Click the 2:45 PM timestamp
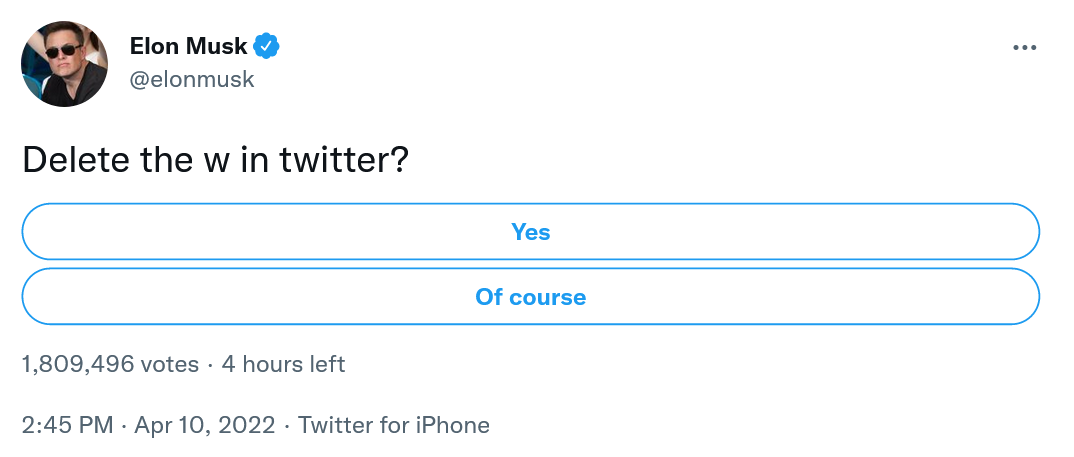 click(x=67, y=425)
